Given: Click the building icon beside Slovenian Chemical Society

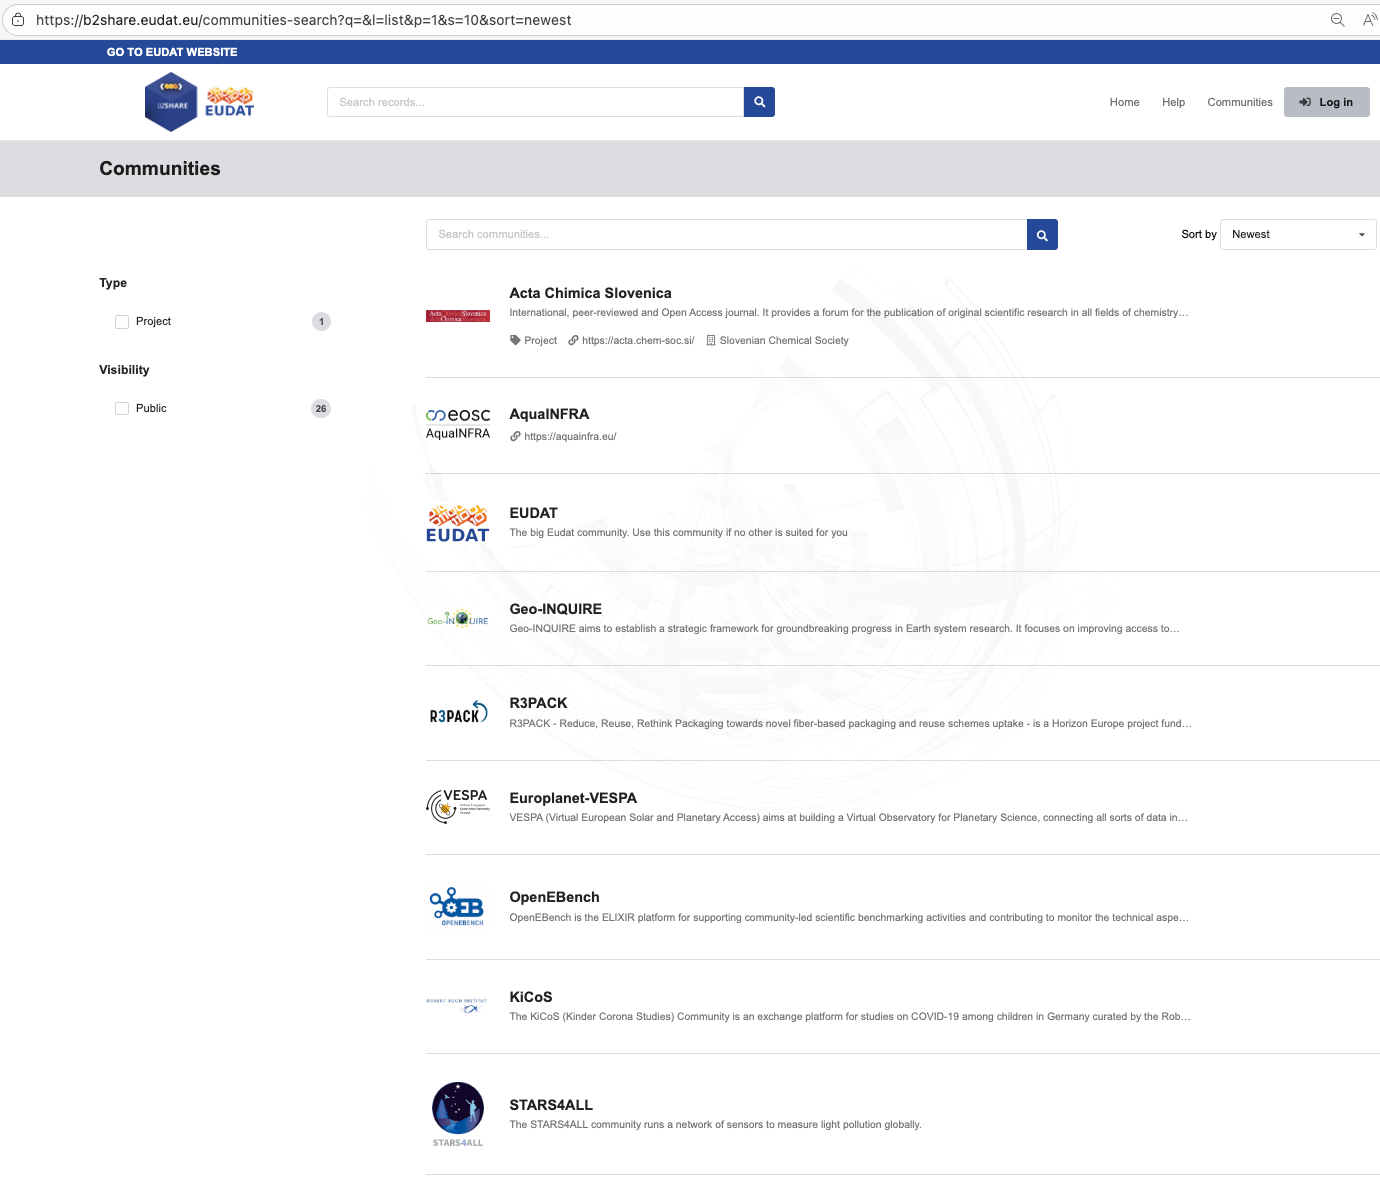Looking at the screenshot, I should (x=711, y=341).
